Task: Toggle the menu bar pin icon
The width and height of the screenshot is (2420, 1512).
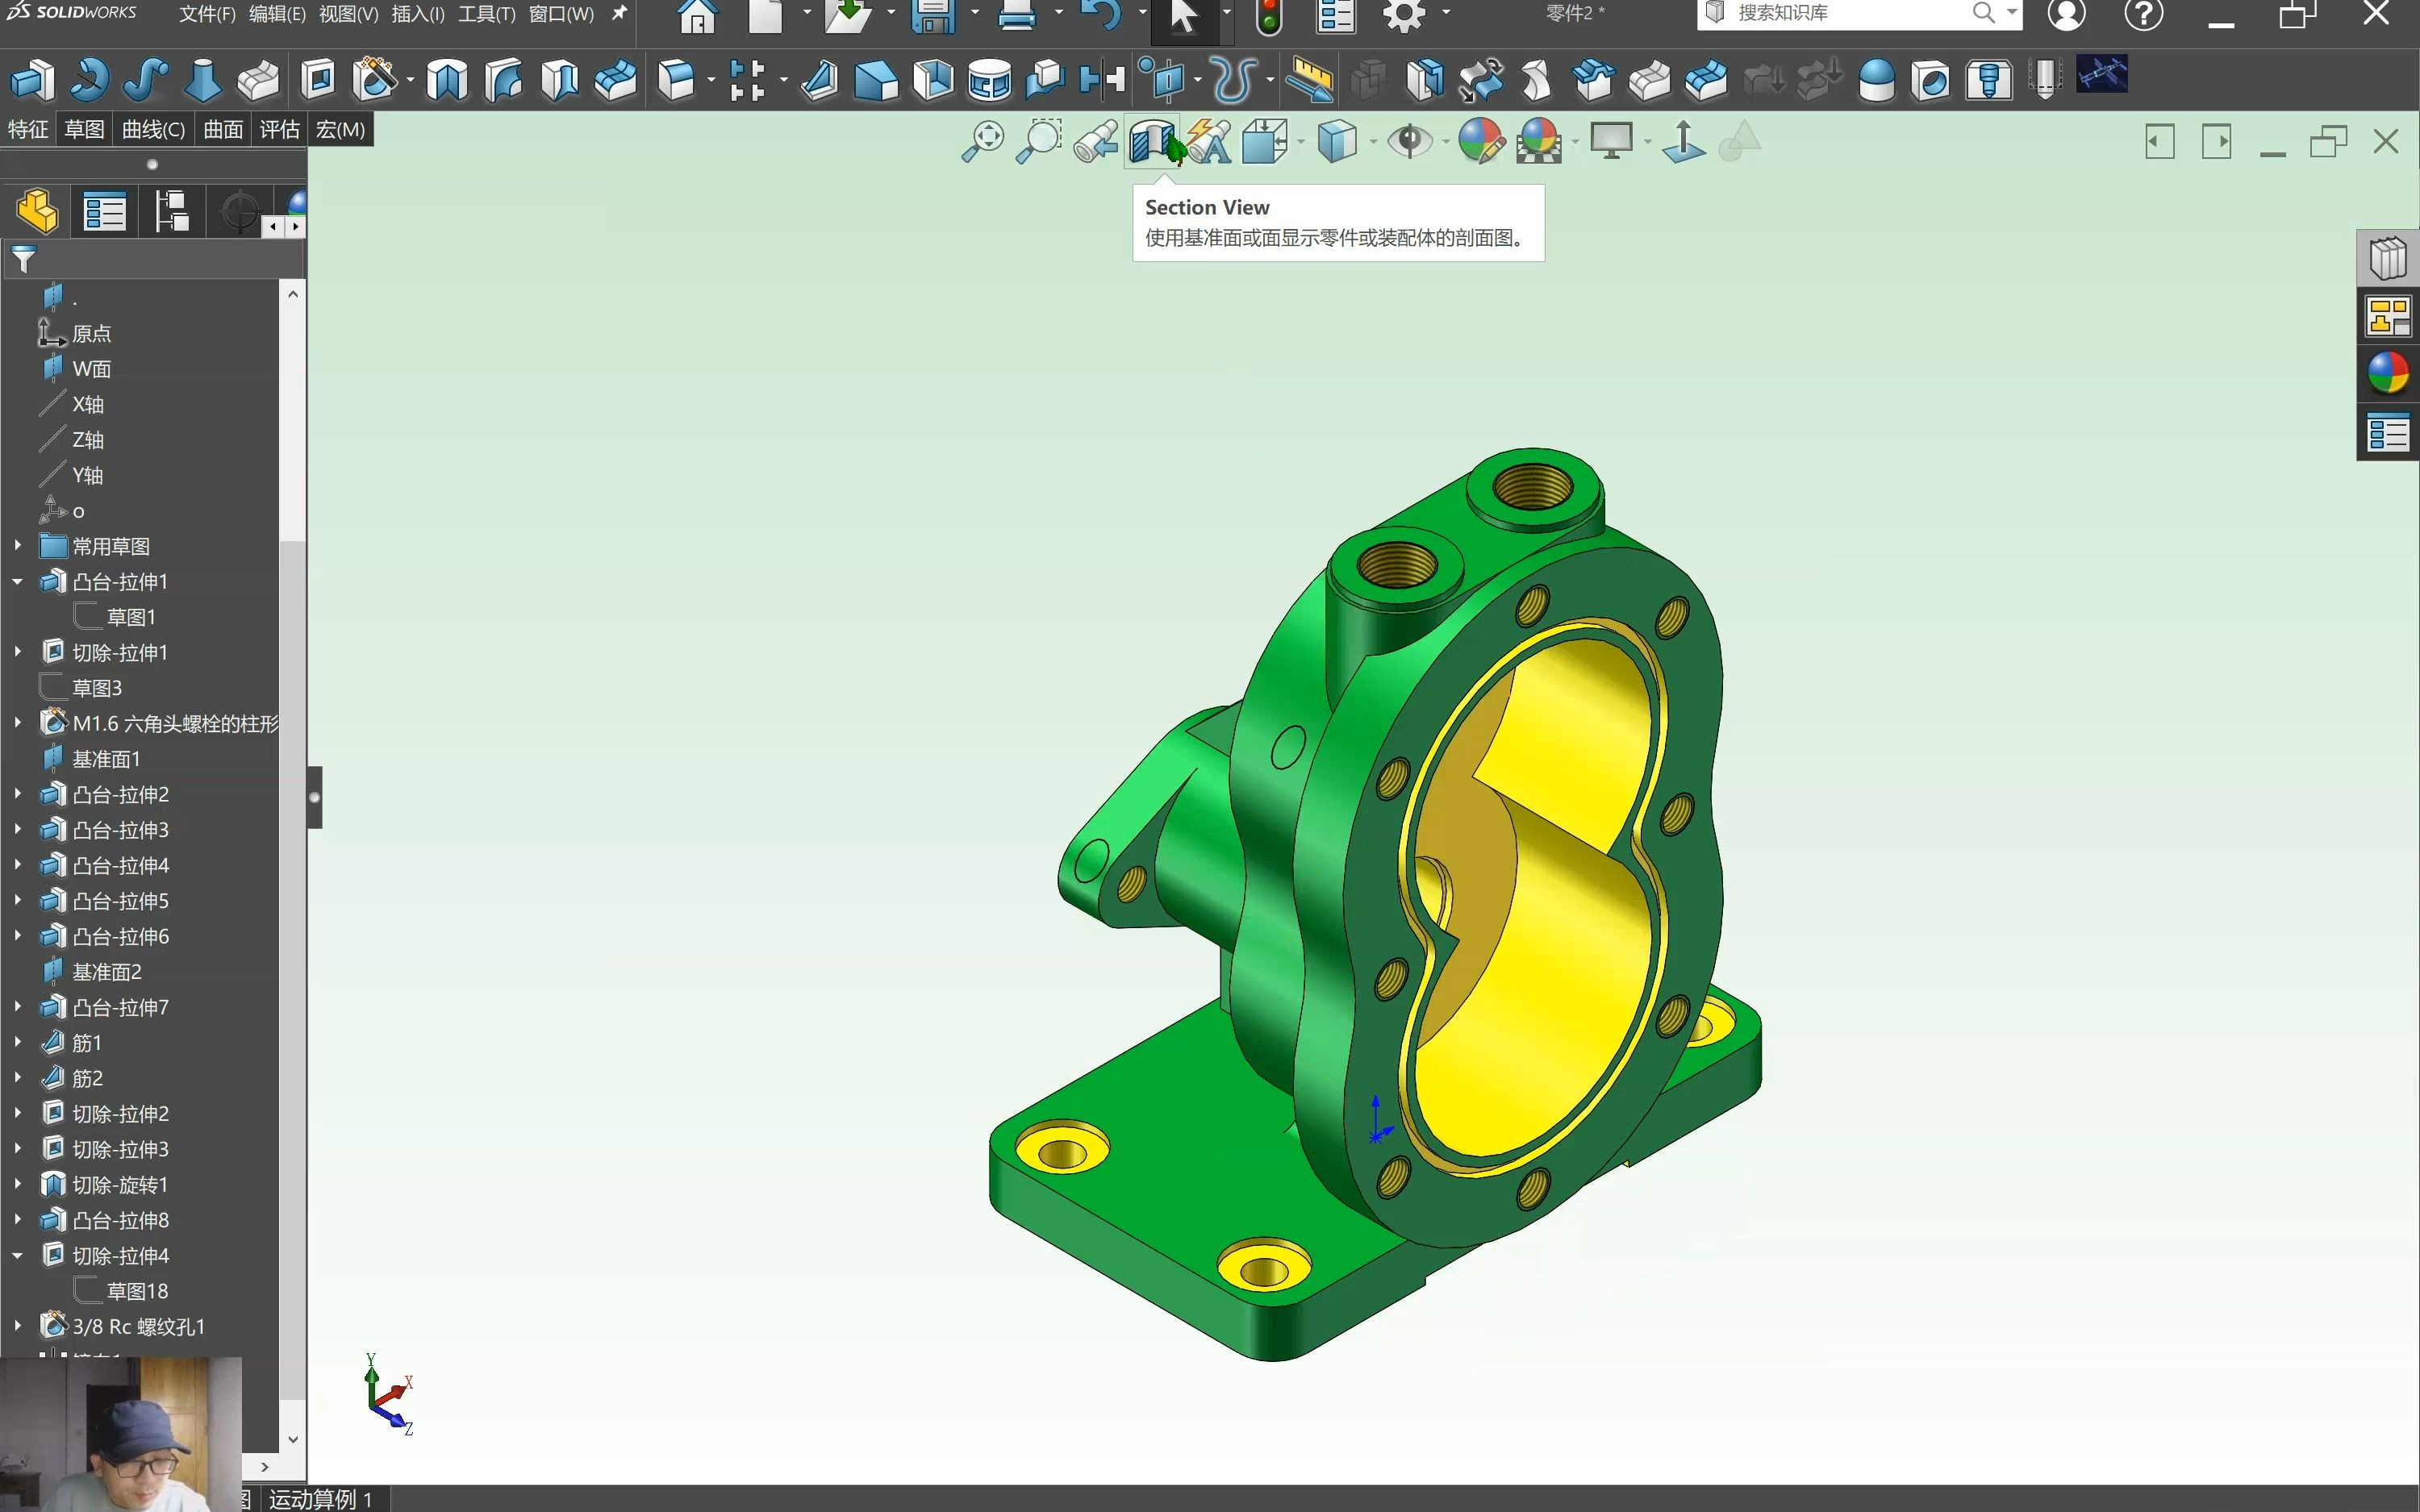Action: [x=619, y=14]
